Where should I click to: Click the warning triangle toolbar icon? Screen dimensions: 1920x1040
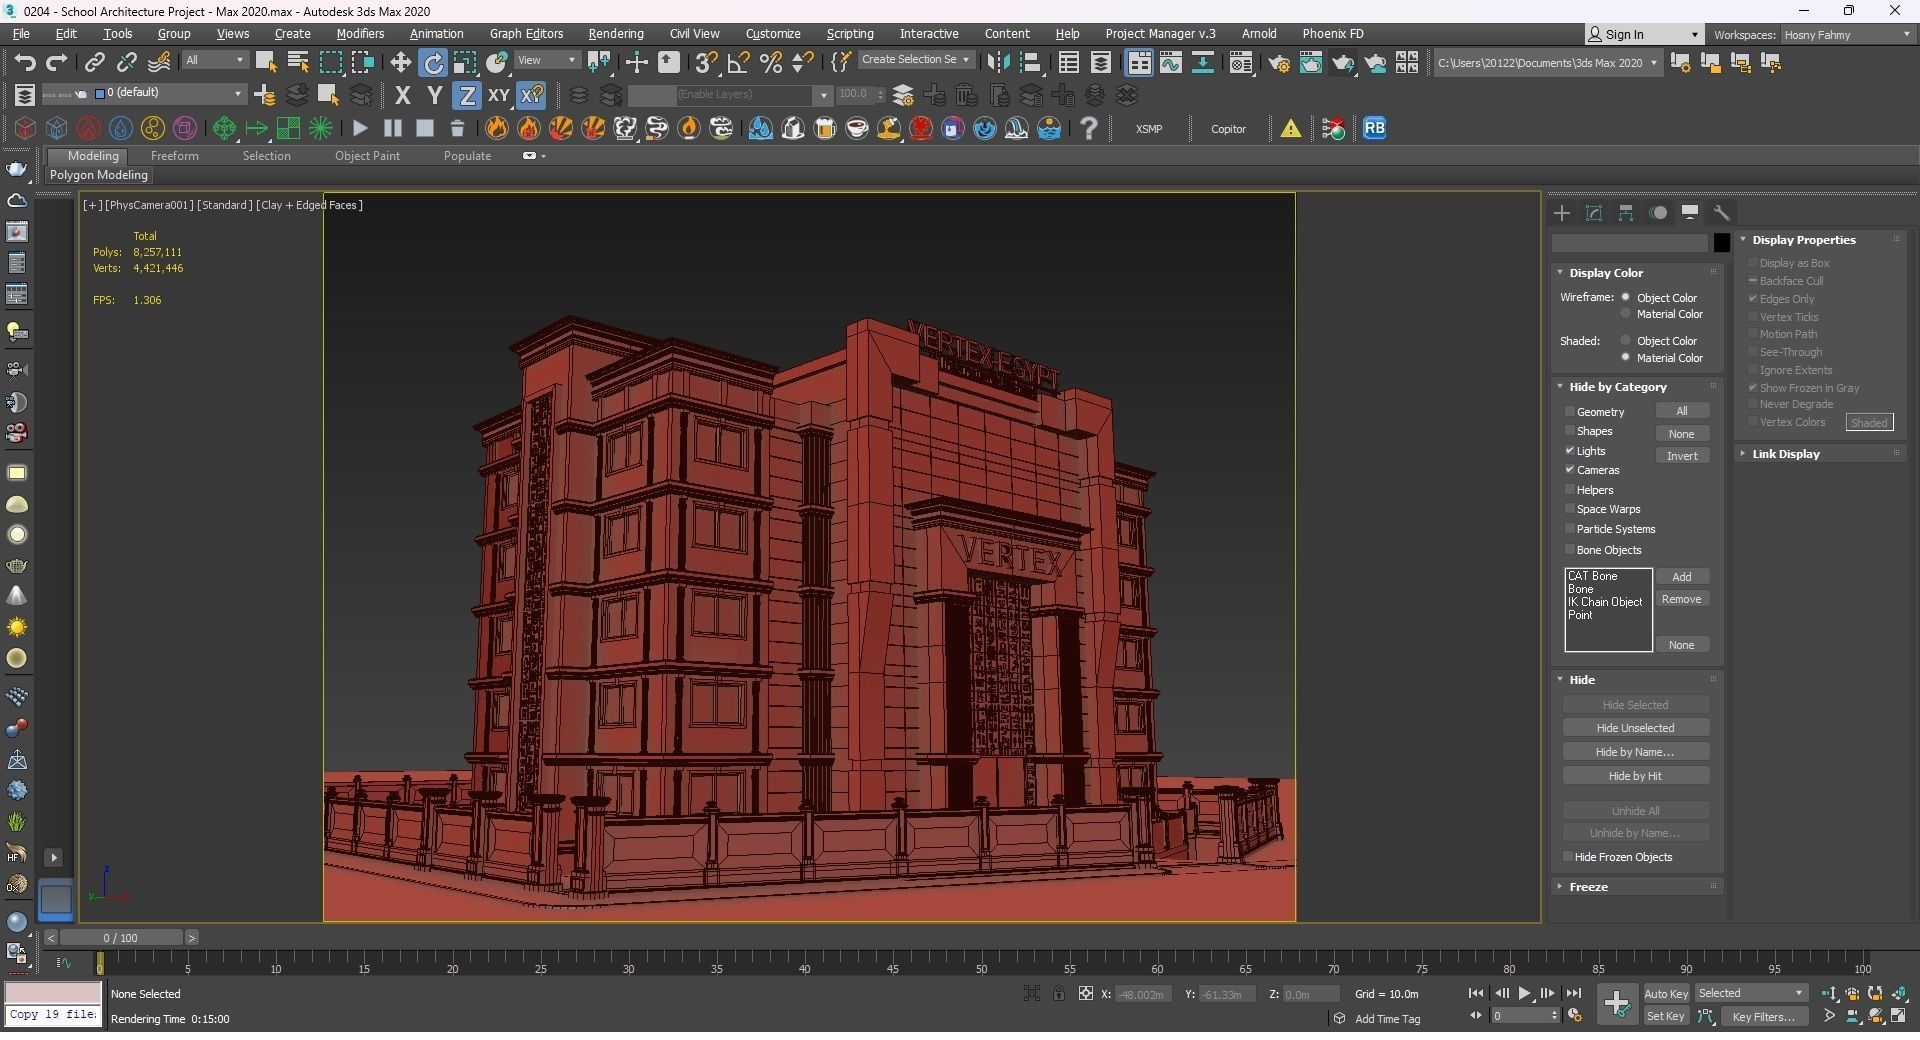point(1291,128)
